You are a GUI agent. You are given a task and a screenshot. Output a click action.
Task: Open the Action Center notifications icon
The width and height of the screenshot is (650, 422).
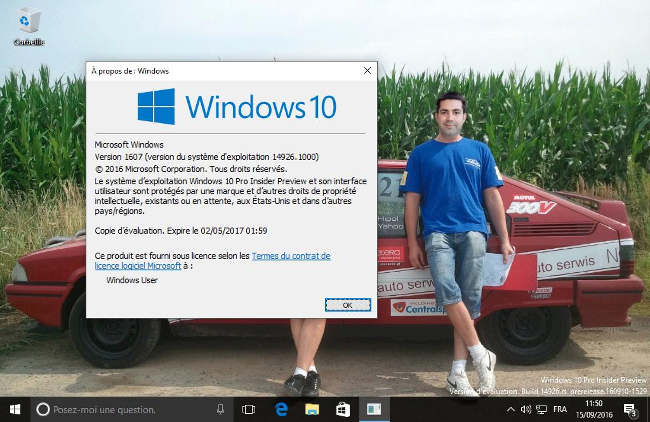coord(631,409)
